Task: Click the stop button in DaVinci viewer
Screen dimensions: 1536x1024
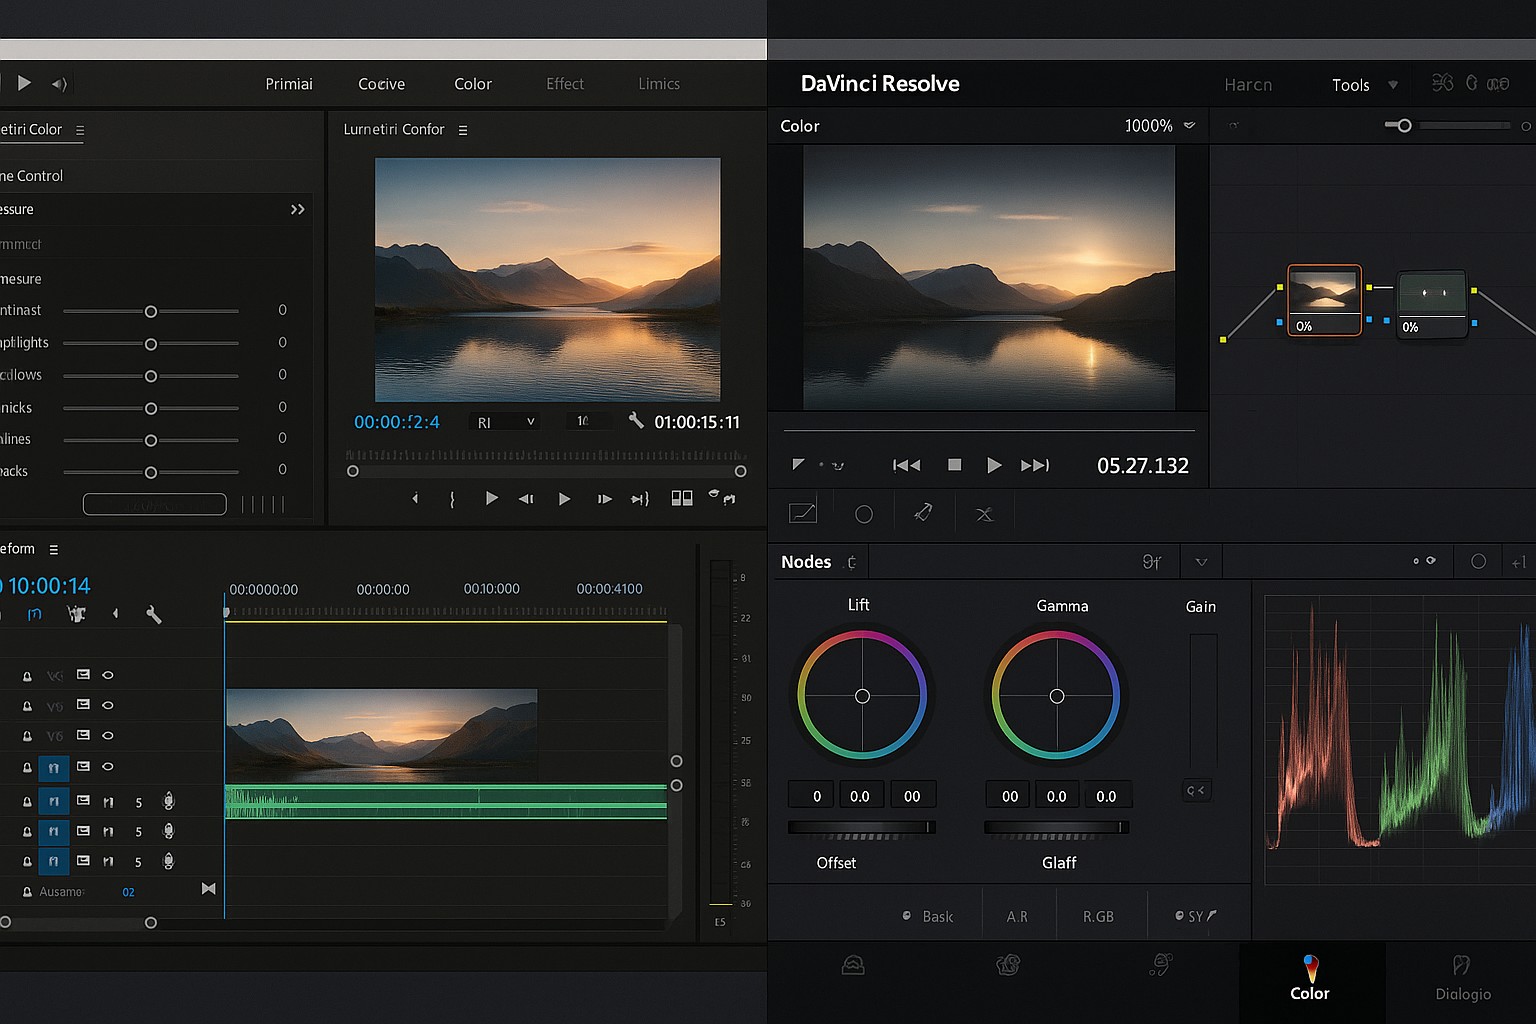Action: (954, 465)
